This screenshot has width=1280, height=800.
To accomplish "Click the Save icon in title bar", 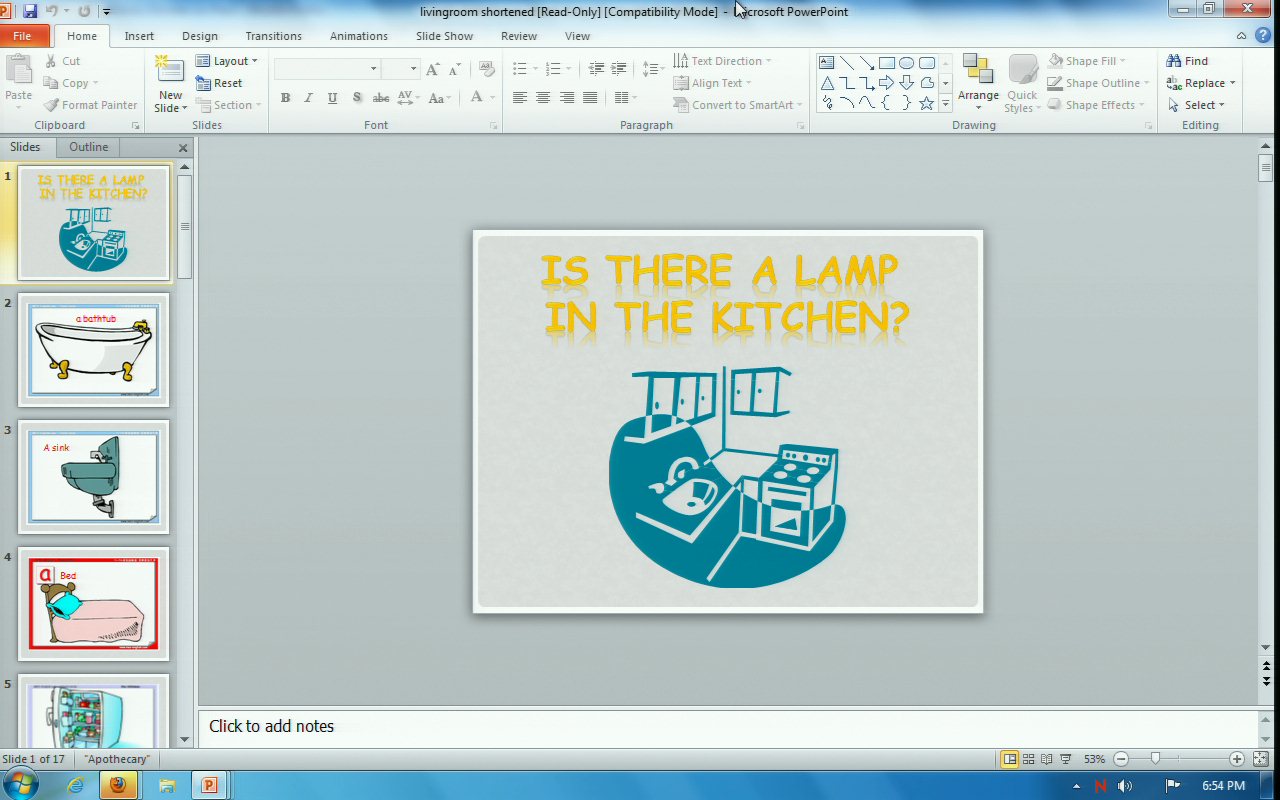I will click(29, 11).
